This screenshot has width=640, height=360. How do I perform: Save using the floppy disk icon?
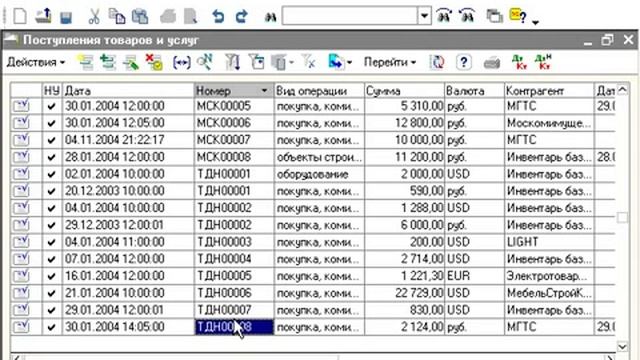pos(66,17)
